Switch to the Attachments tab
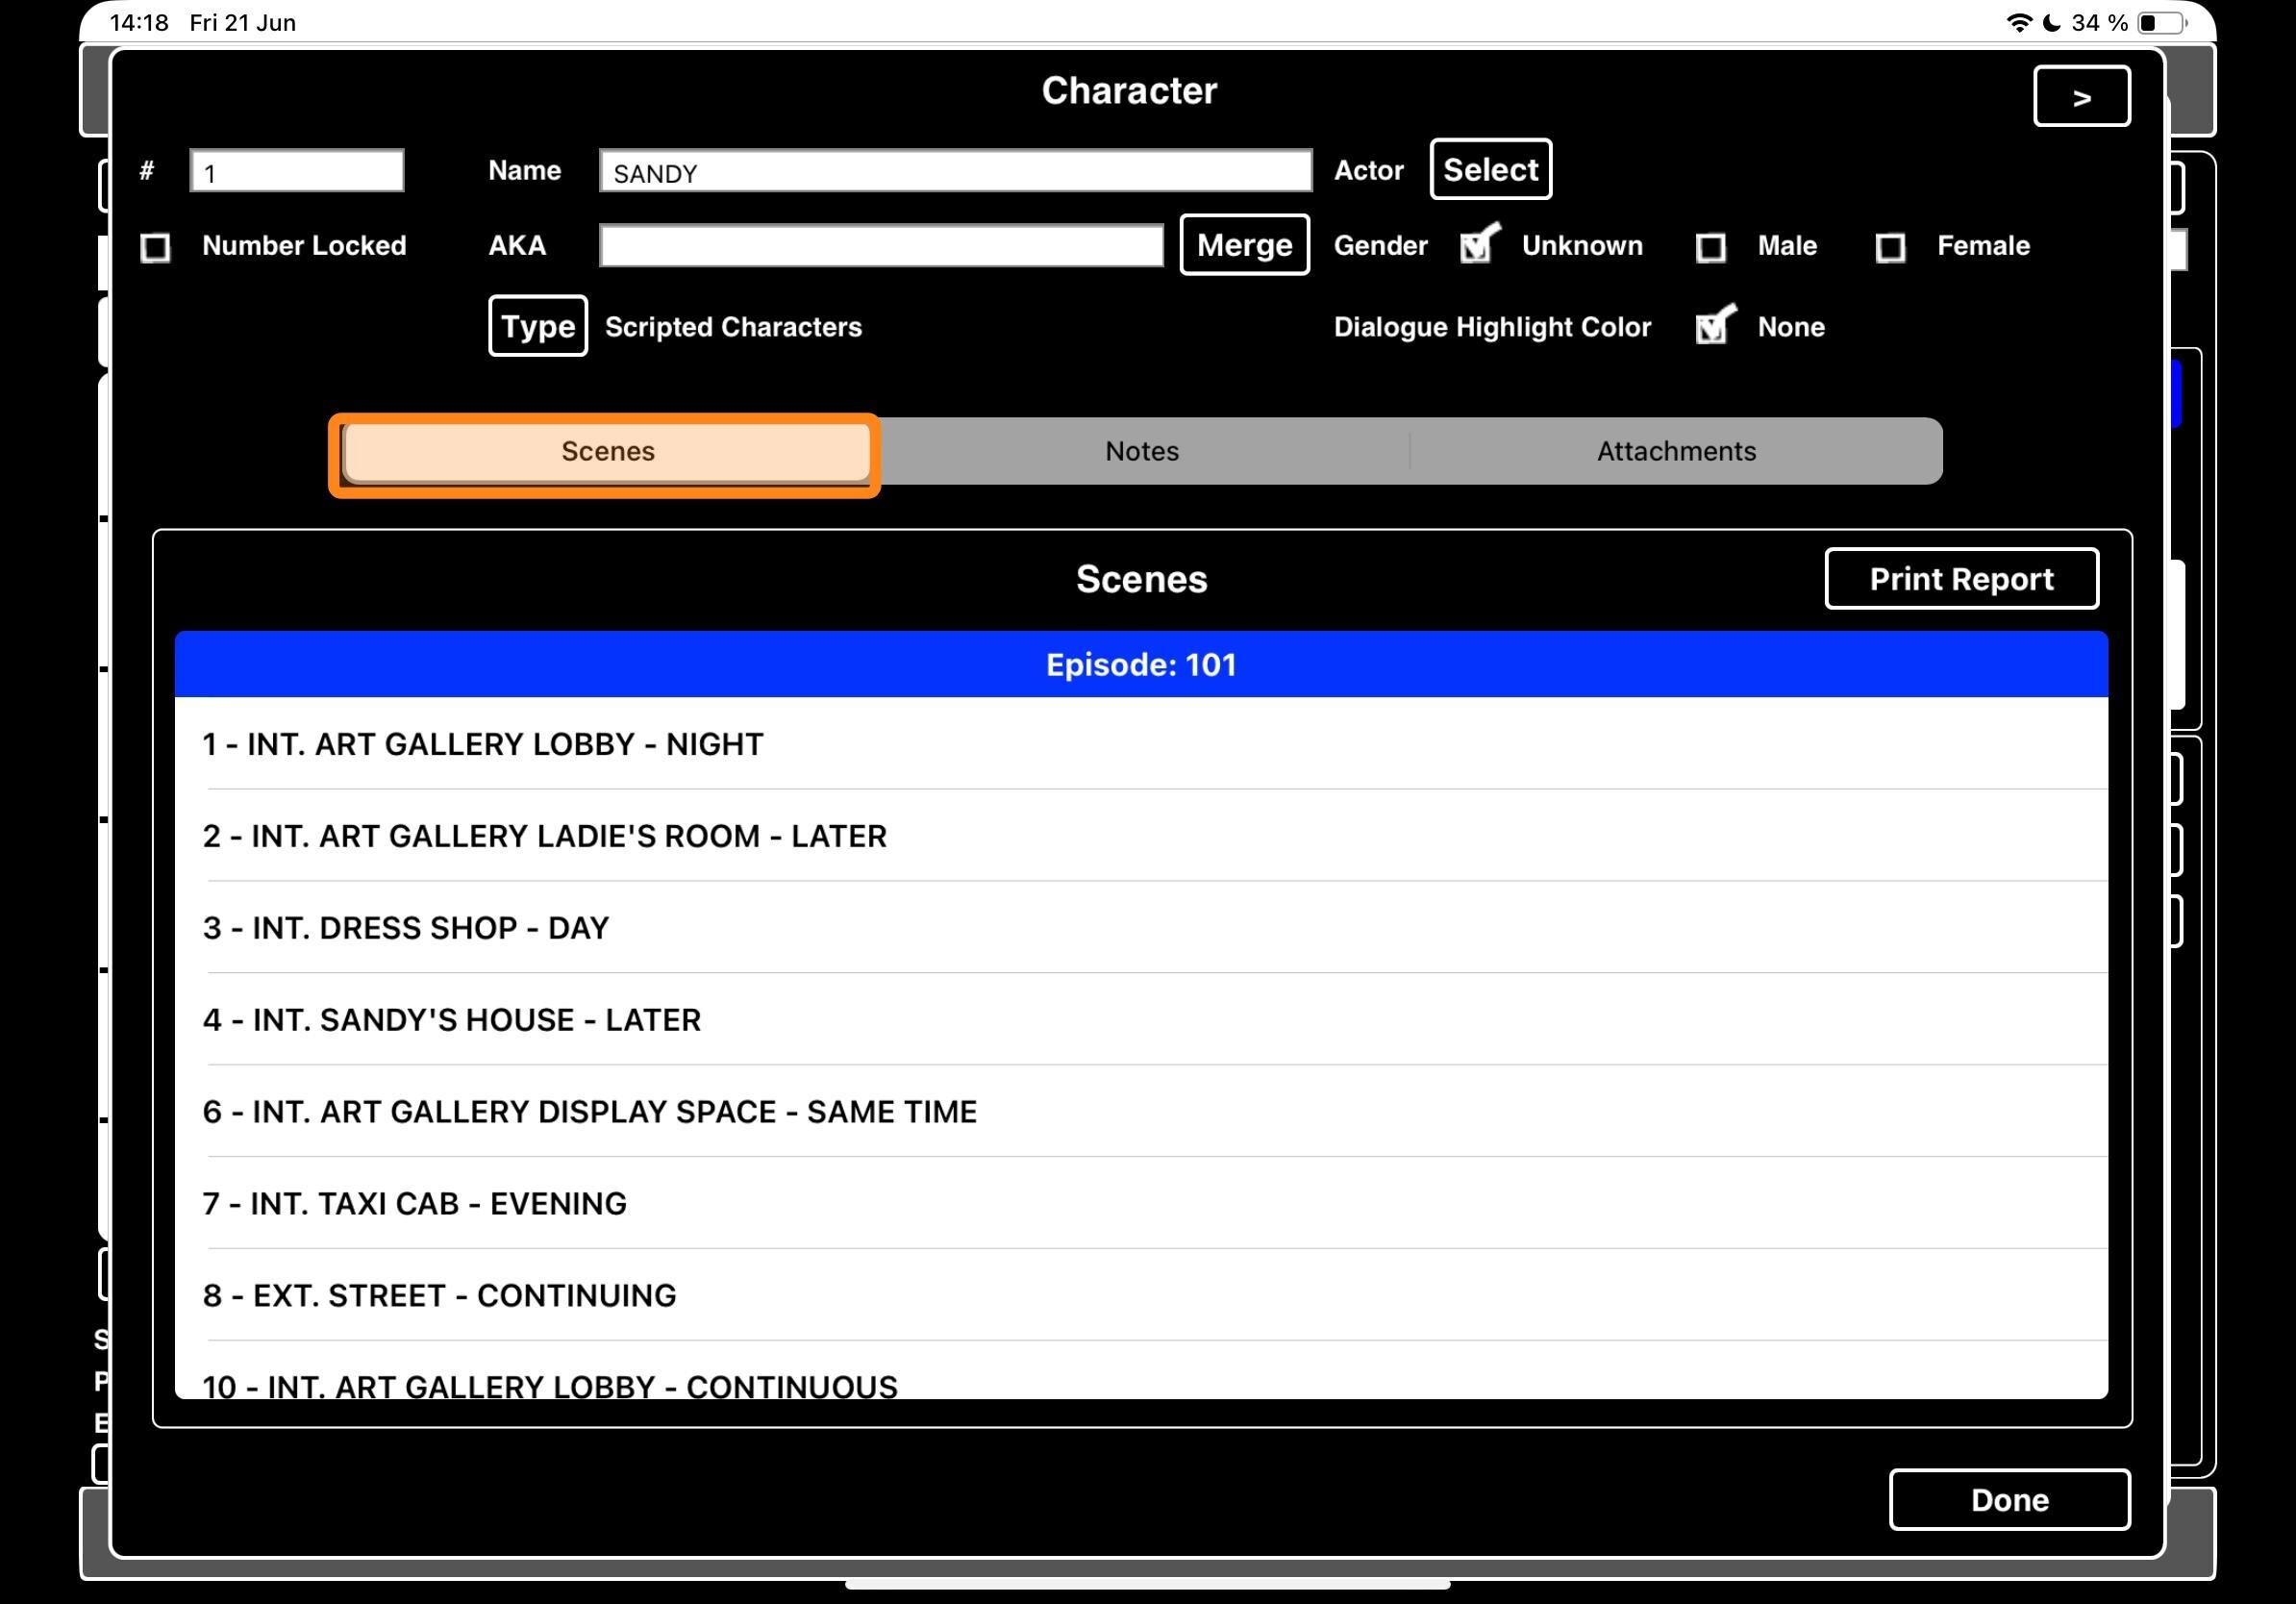 click(x=1675, y=451)
